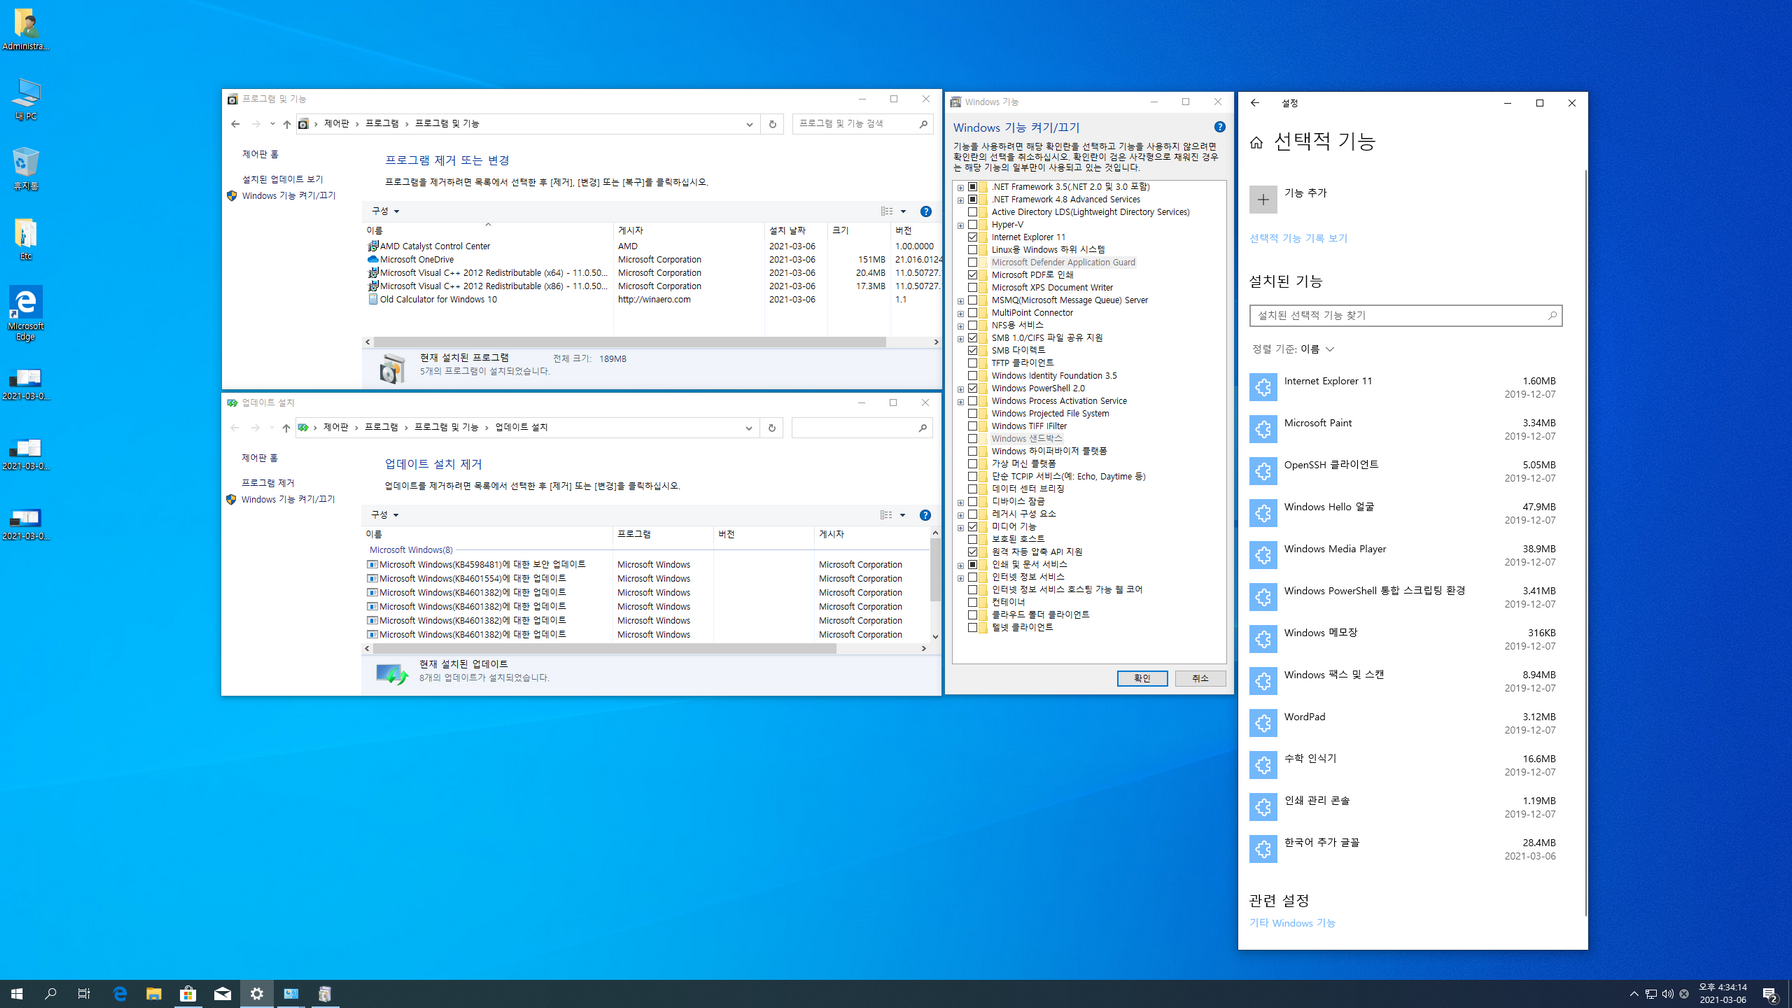Click refresh in Installed Updates address bar

pos(772,428)
